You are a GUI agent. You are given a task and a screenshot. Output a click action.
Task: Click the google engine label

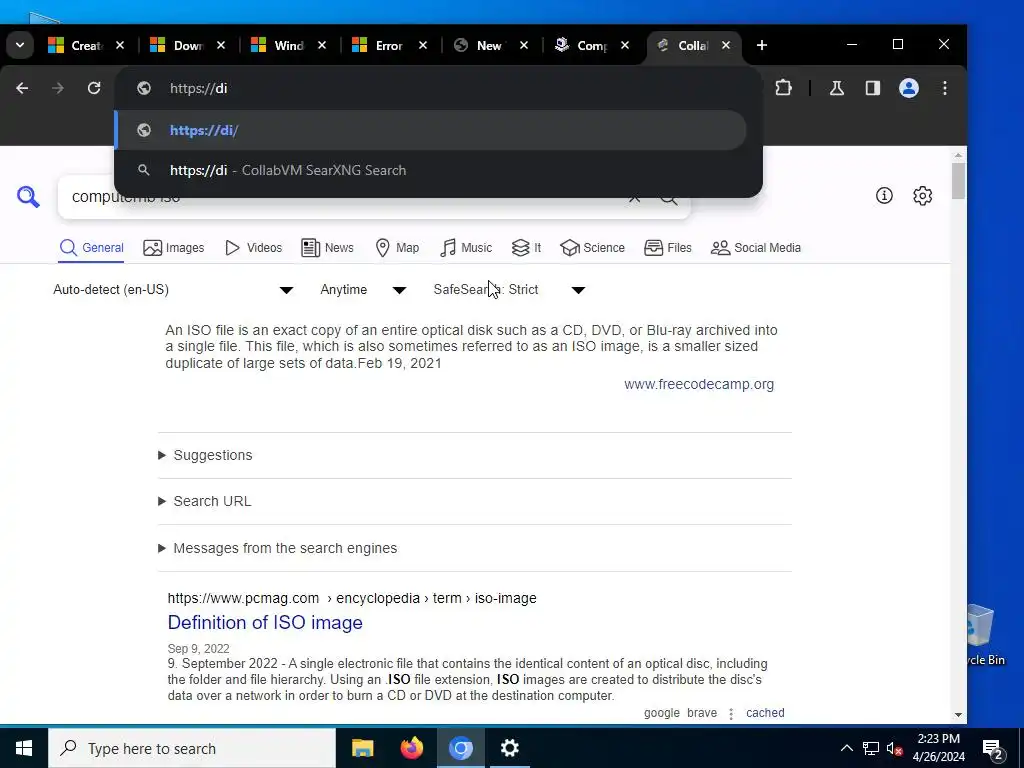click(662, 712)
